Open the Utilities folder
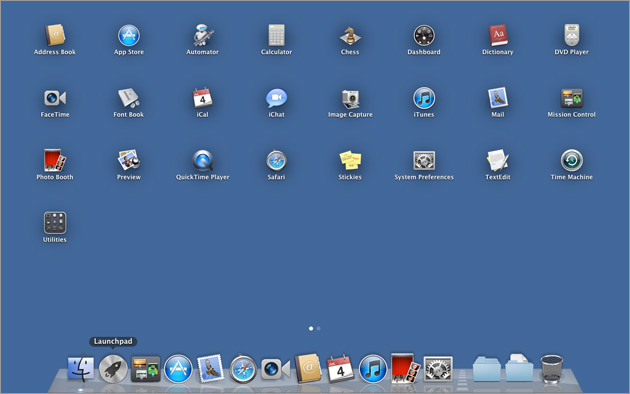 point(55,223)
